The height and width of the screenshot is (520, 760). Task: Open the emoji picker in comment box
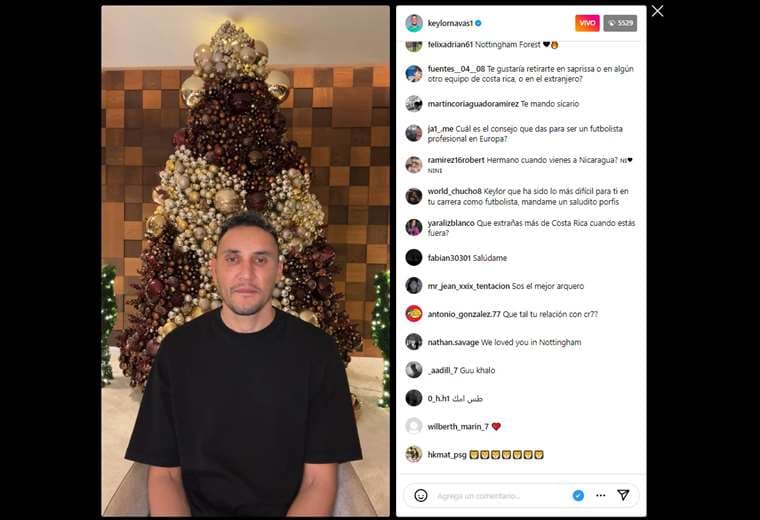pyautogui.click(x=421, y=495)
